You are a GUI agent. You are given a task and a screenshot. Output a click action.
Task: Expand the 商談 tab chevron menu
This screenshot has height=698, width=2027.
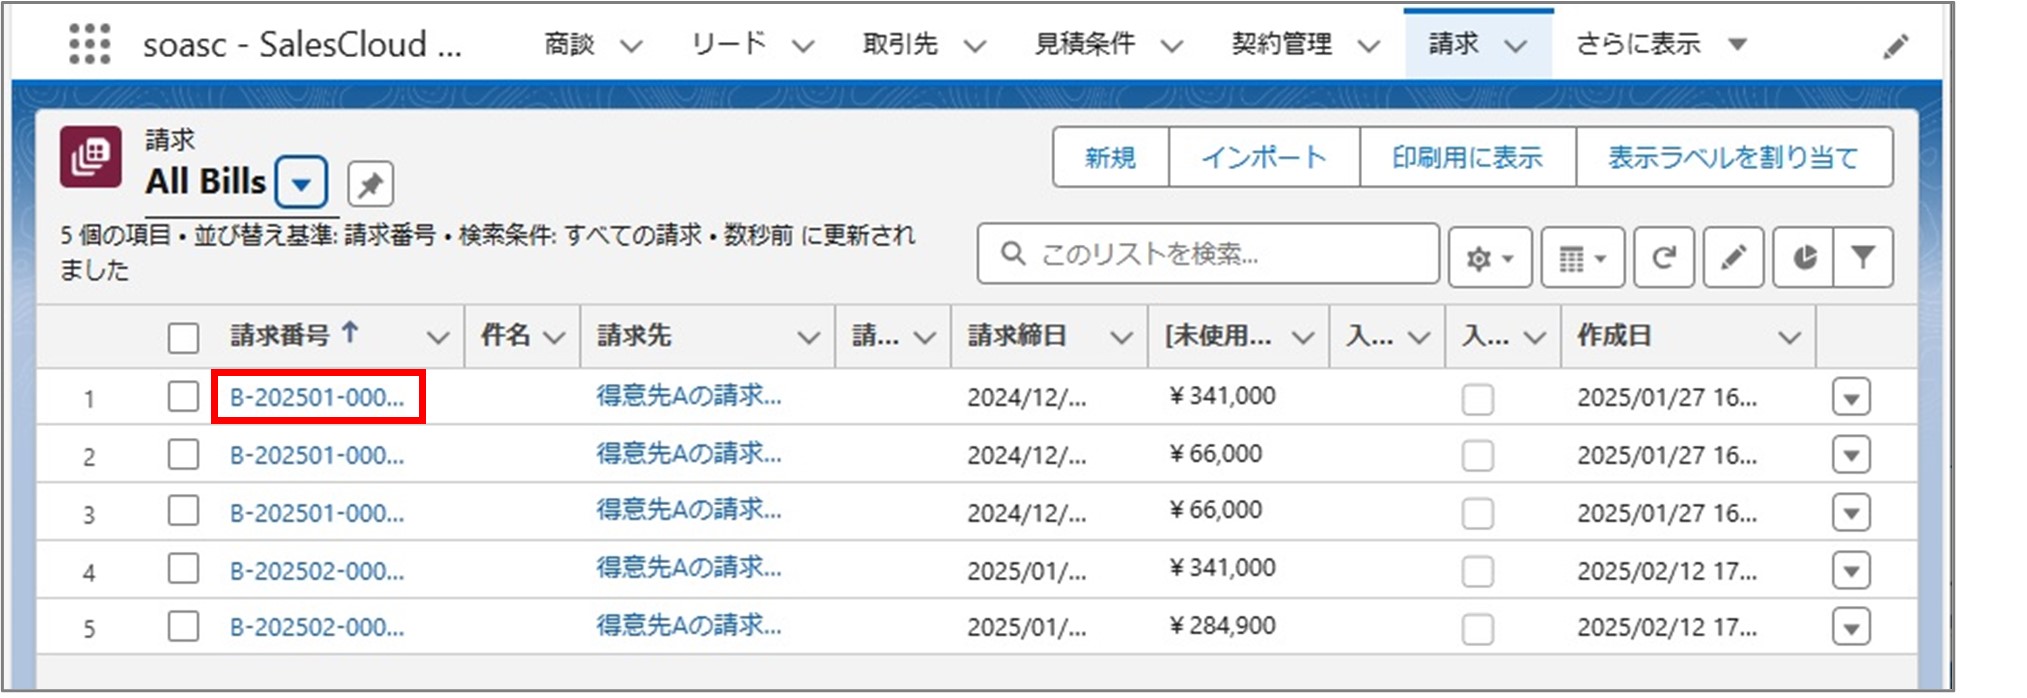(631, 46)
